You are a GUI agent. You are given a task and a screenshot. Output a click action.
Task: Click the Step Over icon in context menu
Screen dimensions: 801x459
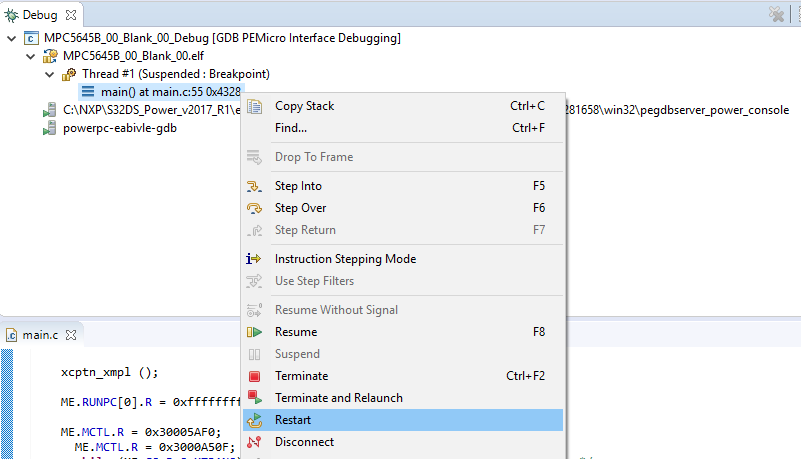coord(254,208)
